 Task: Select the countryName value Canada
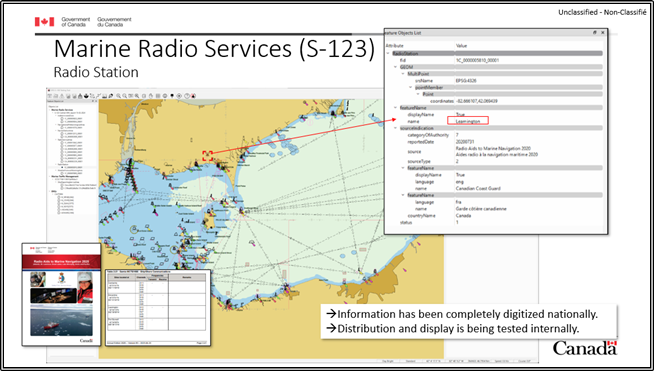pos(463,216)
